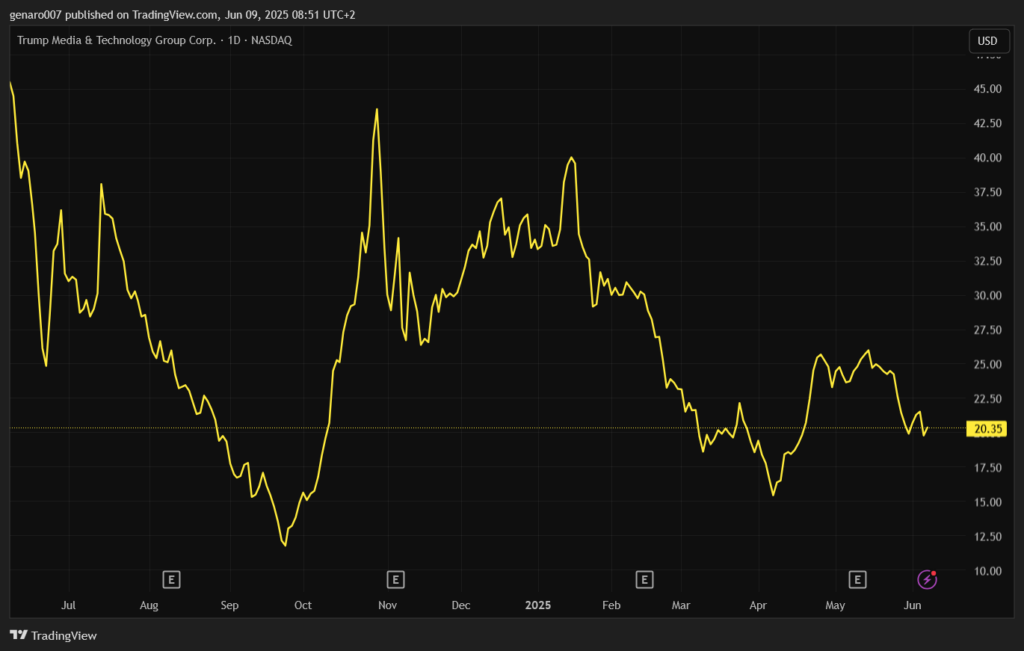Click the TradingView logo at bottom left
1024x651 pixels.
(x=54, y=635)
